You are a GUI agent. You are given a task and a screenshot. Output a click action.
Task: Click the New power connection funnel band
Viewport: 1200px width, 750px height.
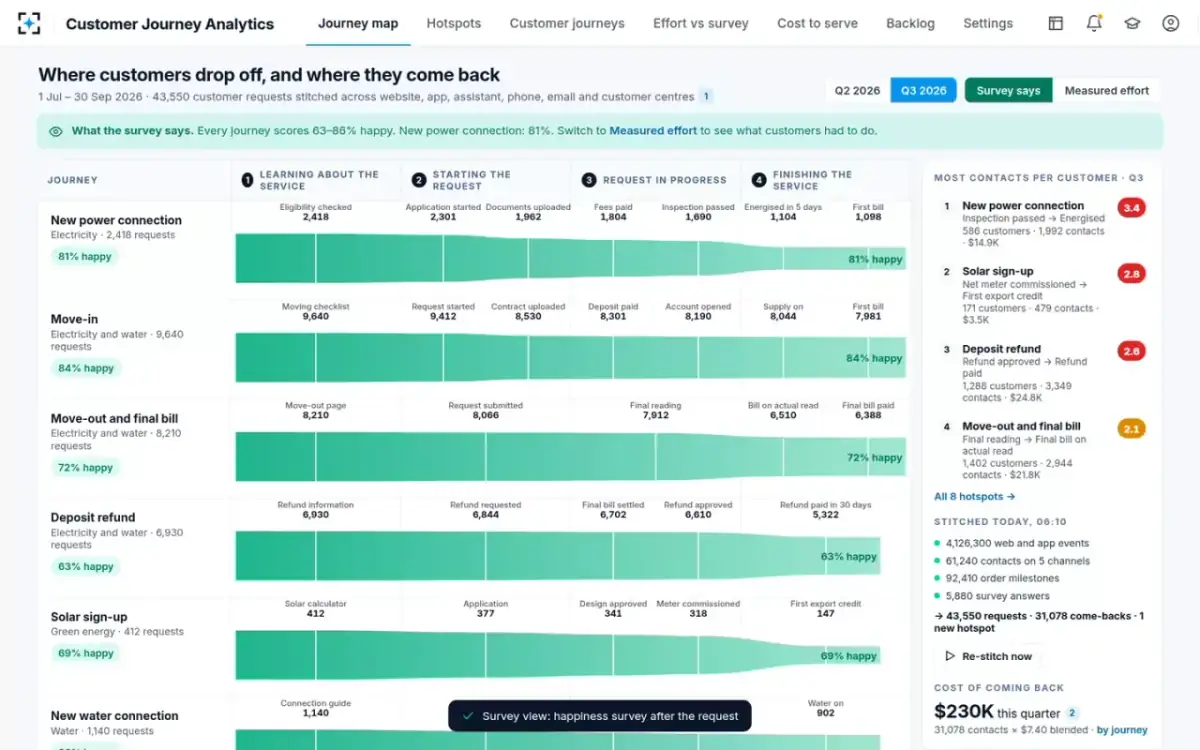(x=570, y=258)
